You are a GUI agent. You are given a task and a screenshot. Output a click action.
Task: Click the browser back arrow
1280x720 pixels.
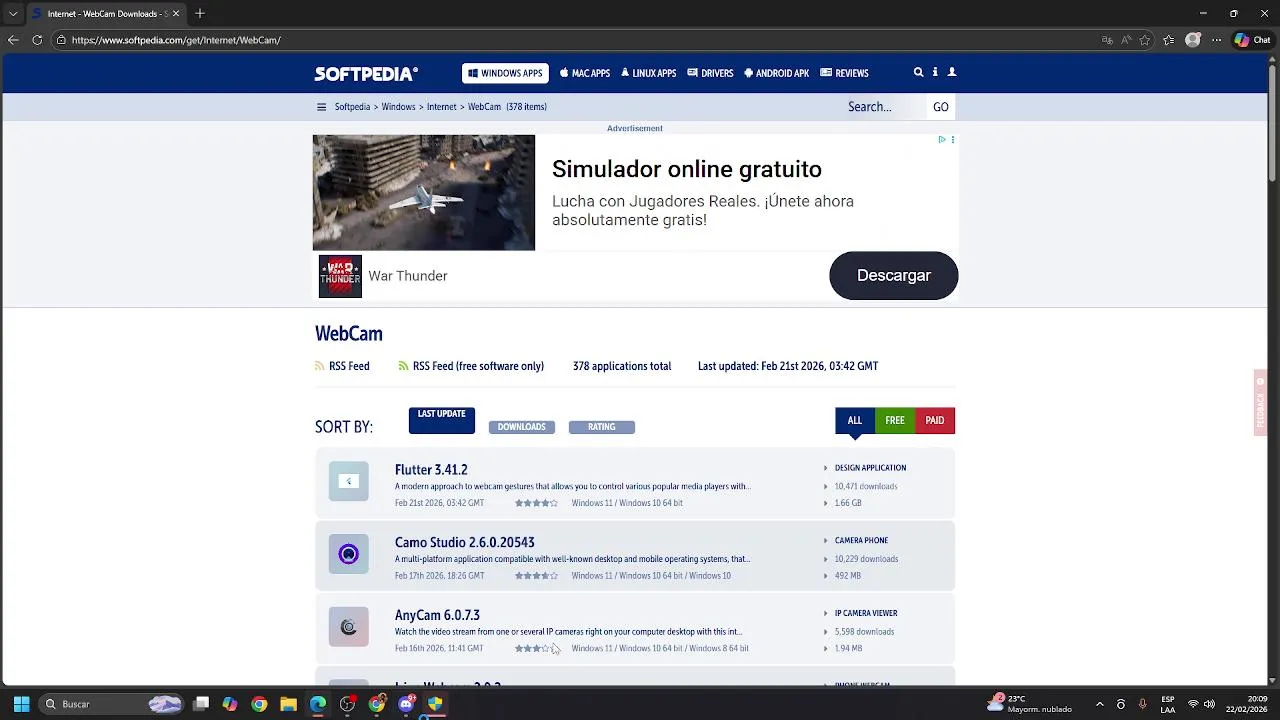click(13, 40)
